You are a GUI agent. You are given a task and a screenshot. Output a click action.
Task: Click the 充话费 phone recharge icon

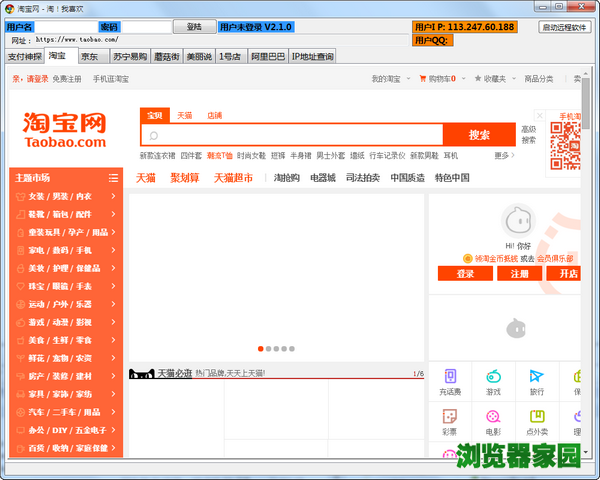450,376
